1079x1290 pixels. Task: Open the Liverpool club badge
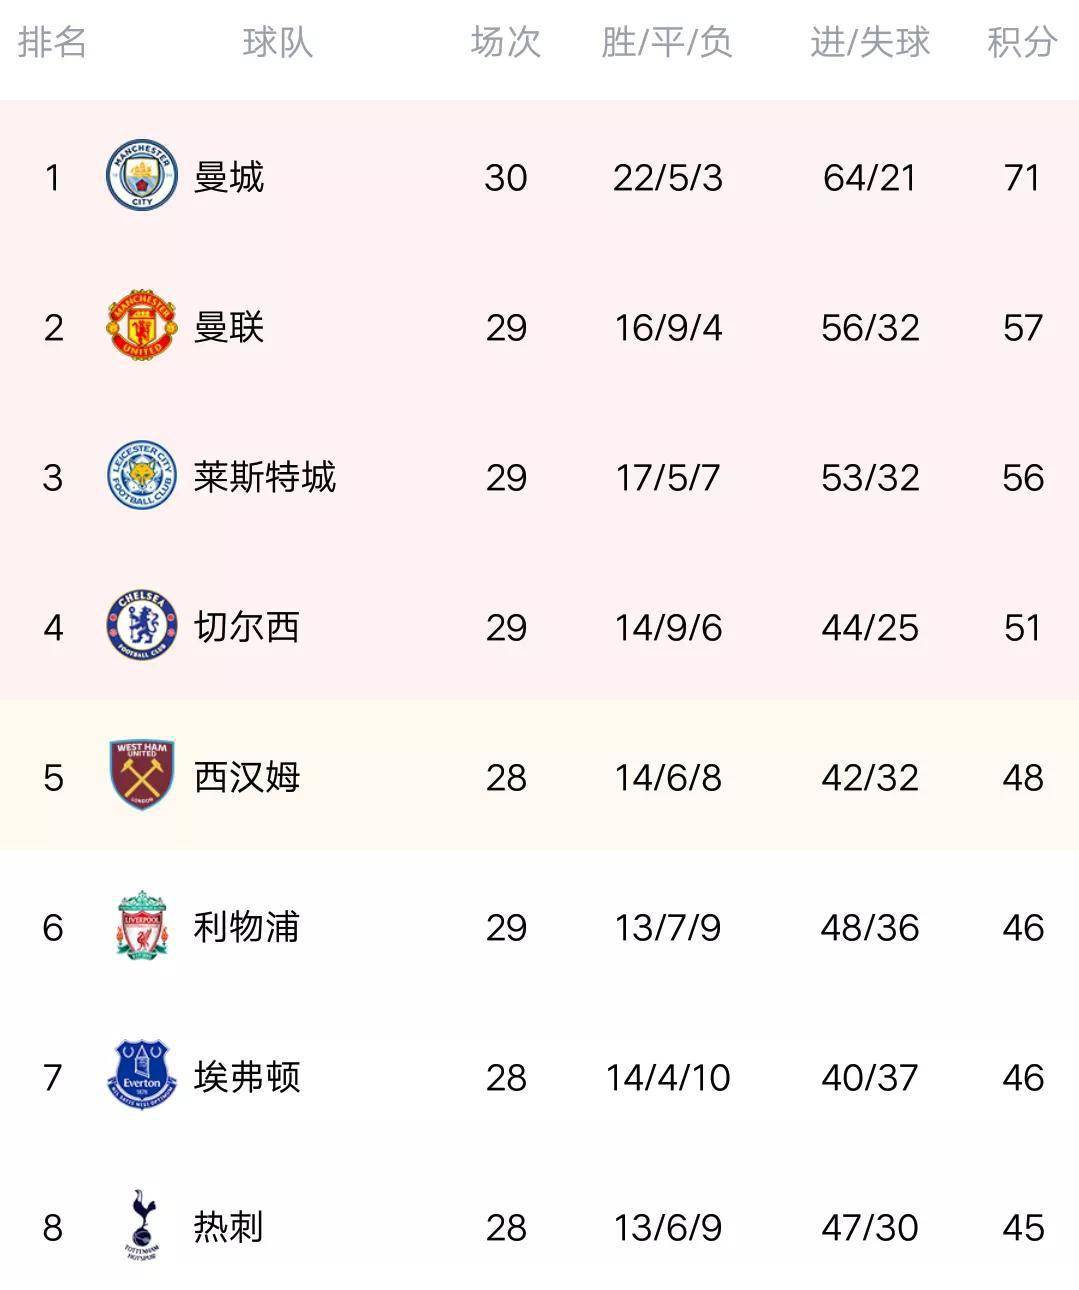coord(142,925)
